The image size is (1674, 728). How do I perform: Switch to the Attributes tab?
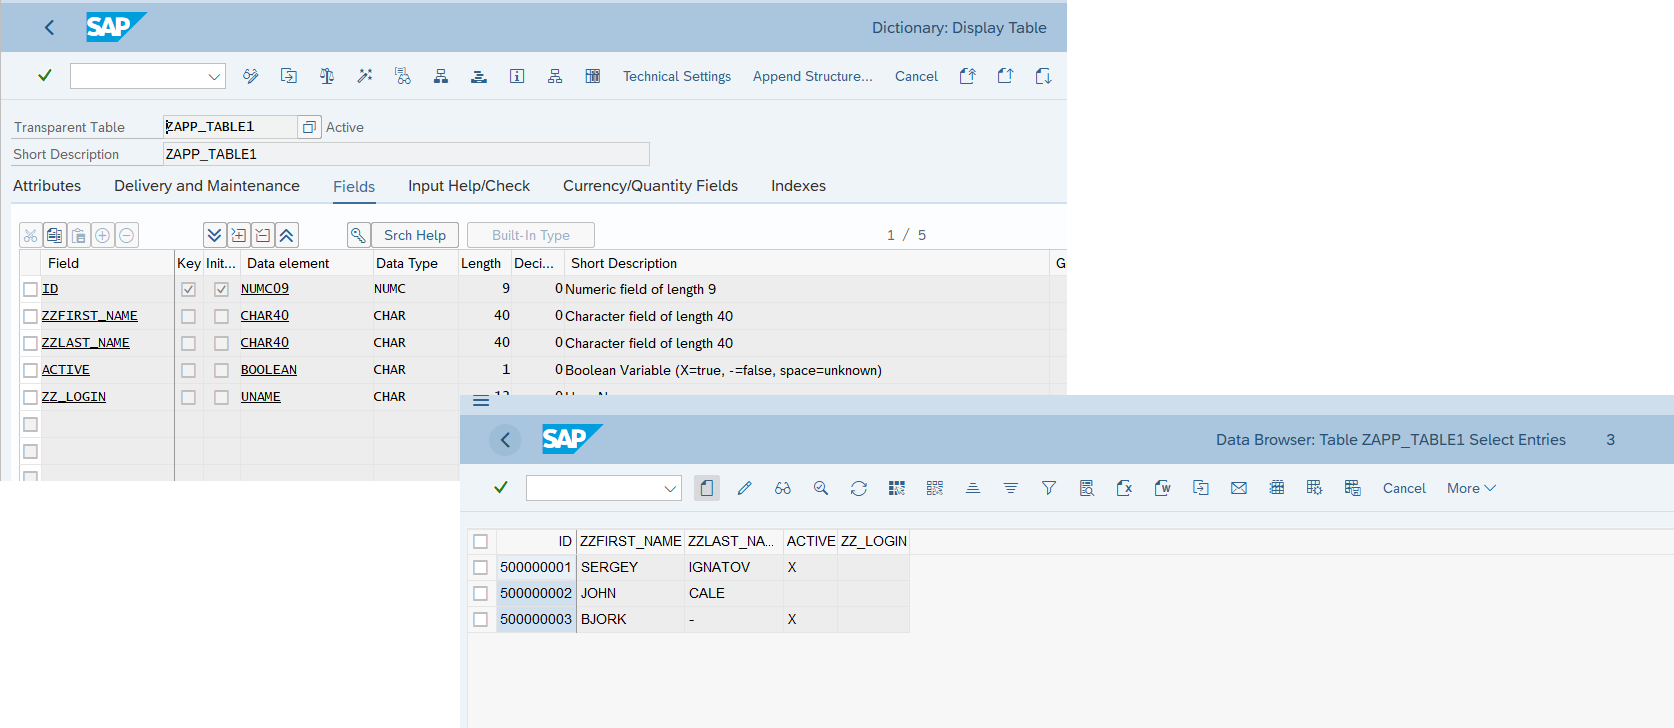point(47,186)
